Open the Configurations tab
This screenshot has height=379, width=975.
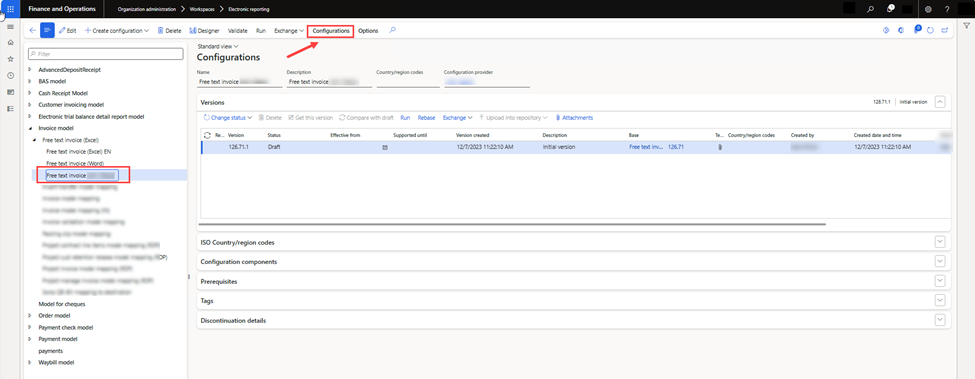click(331, 30)
